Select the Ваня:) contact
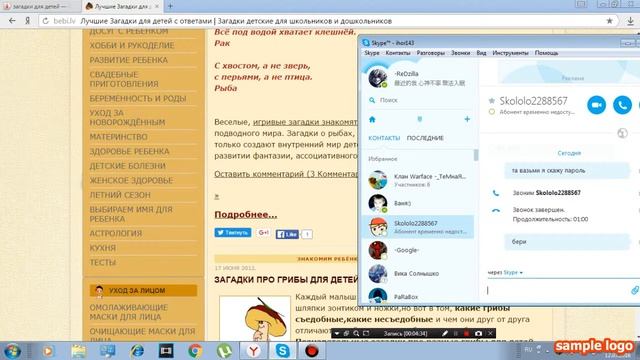This screenshot has width=640, height=360. tap(417, 203)
